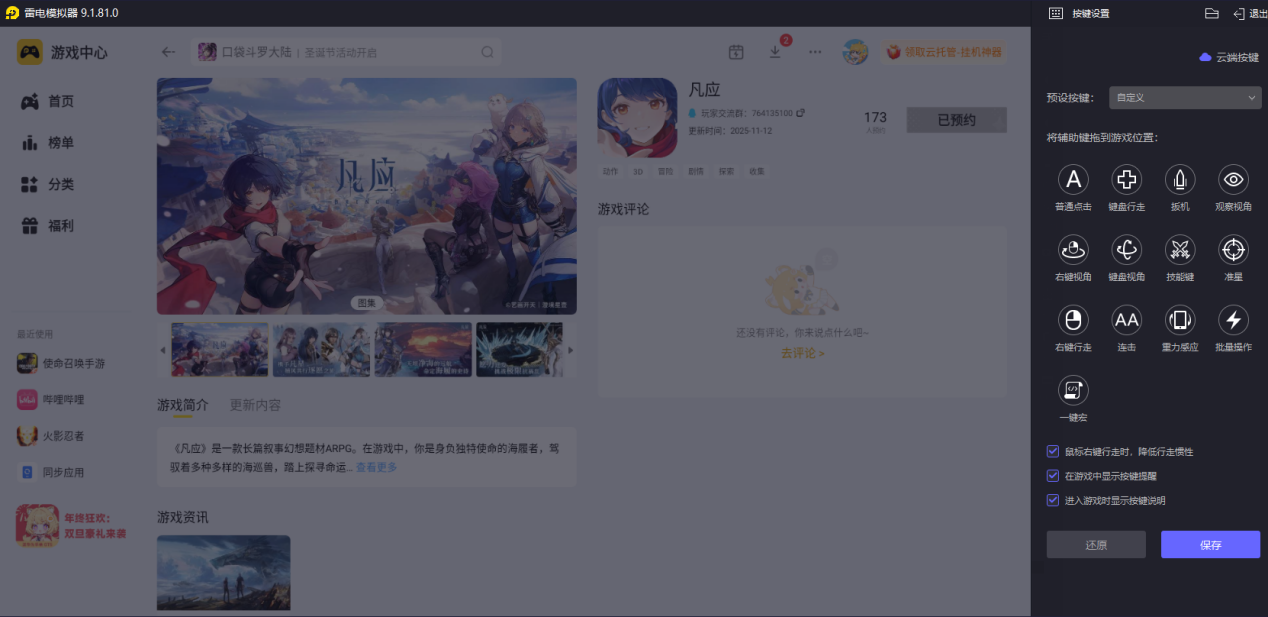Open 同步应用 in the sidebar

(x=51, y=472)
